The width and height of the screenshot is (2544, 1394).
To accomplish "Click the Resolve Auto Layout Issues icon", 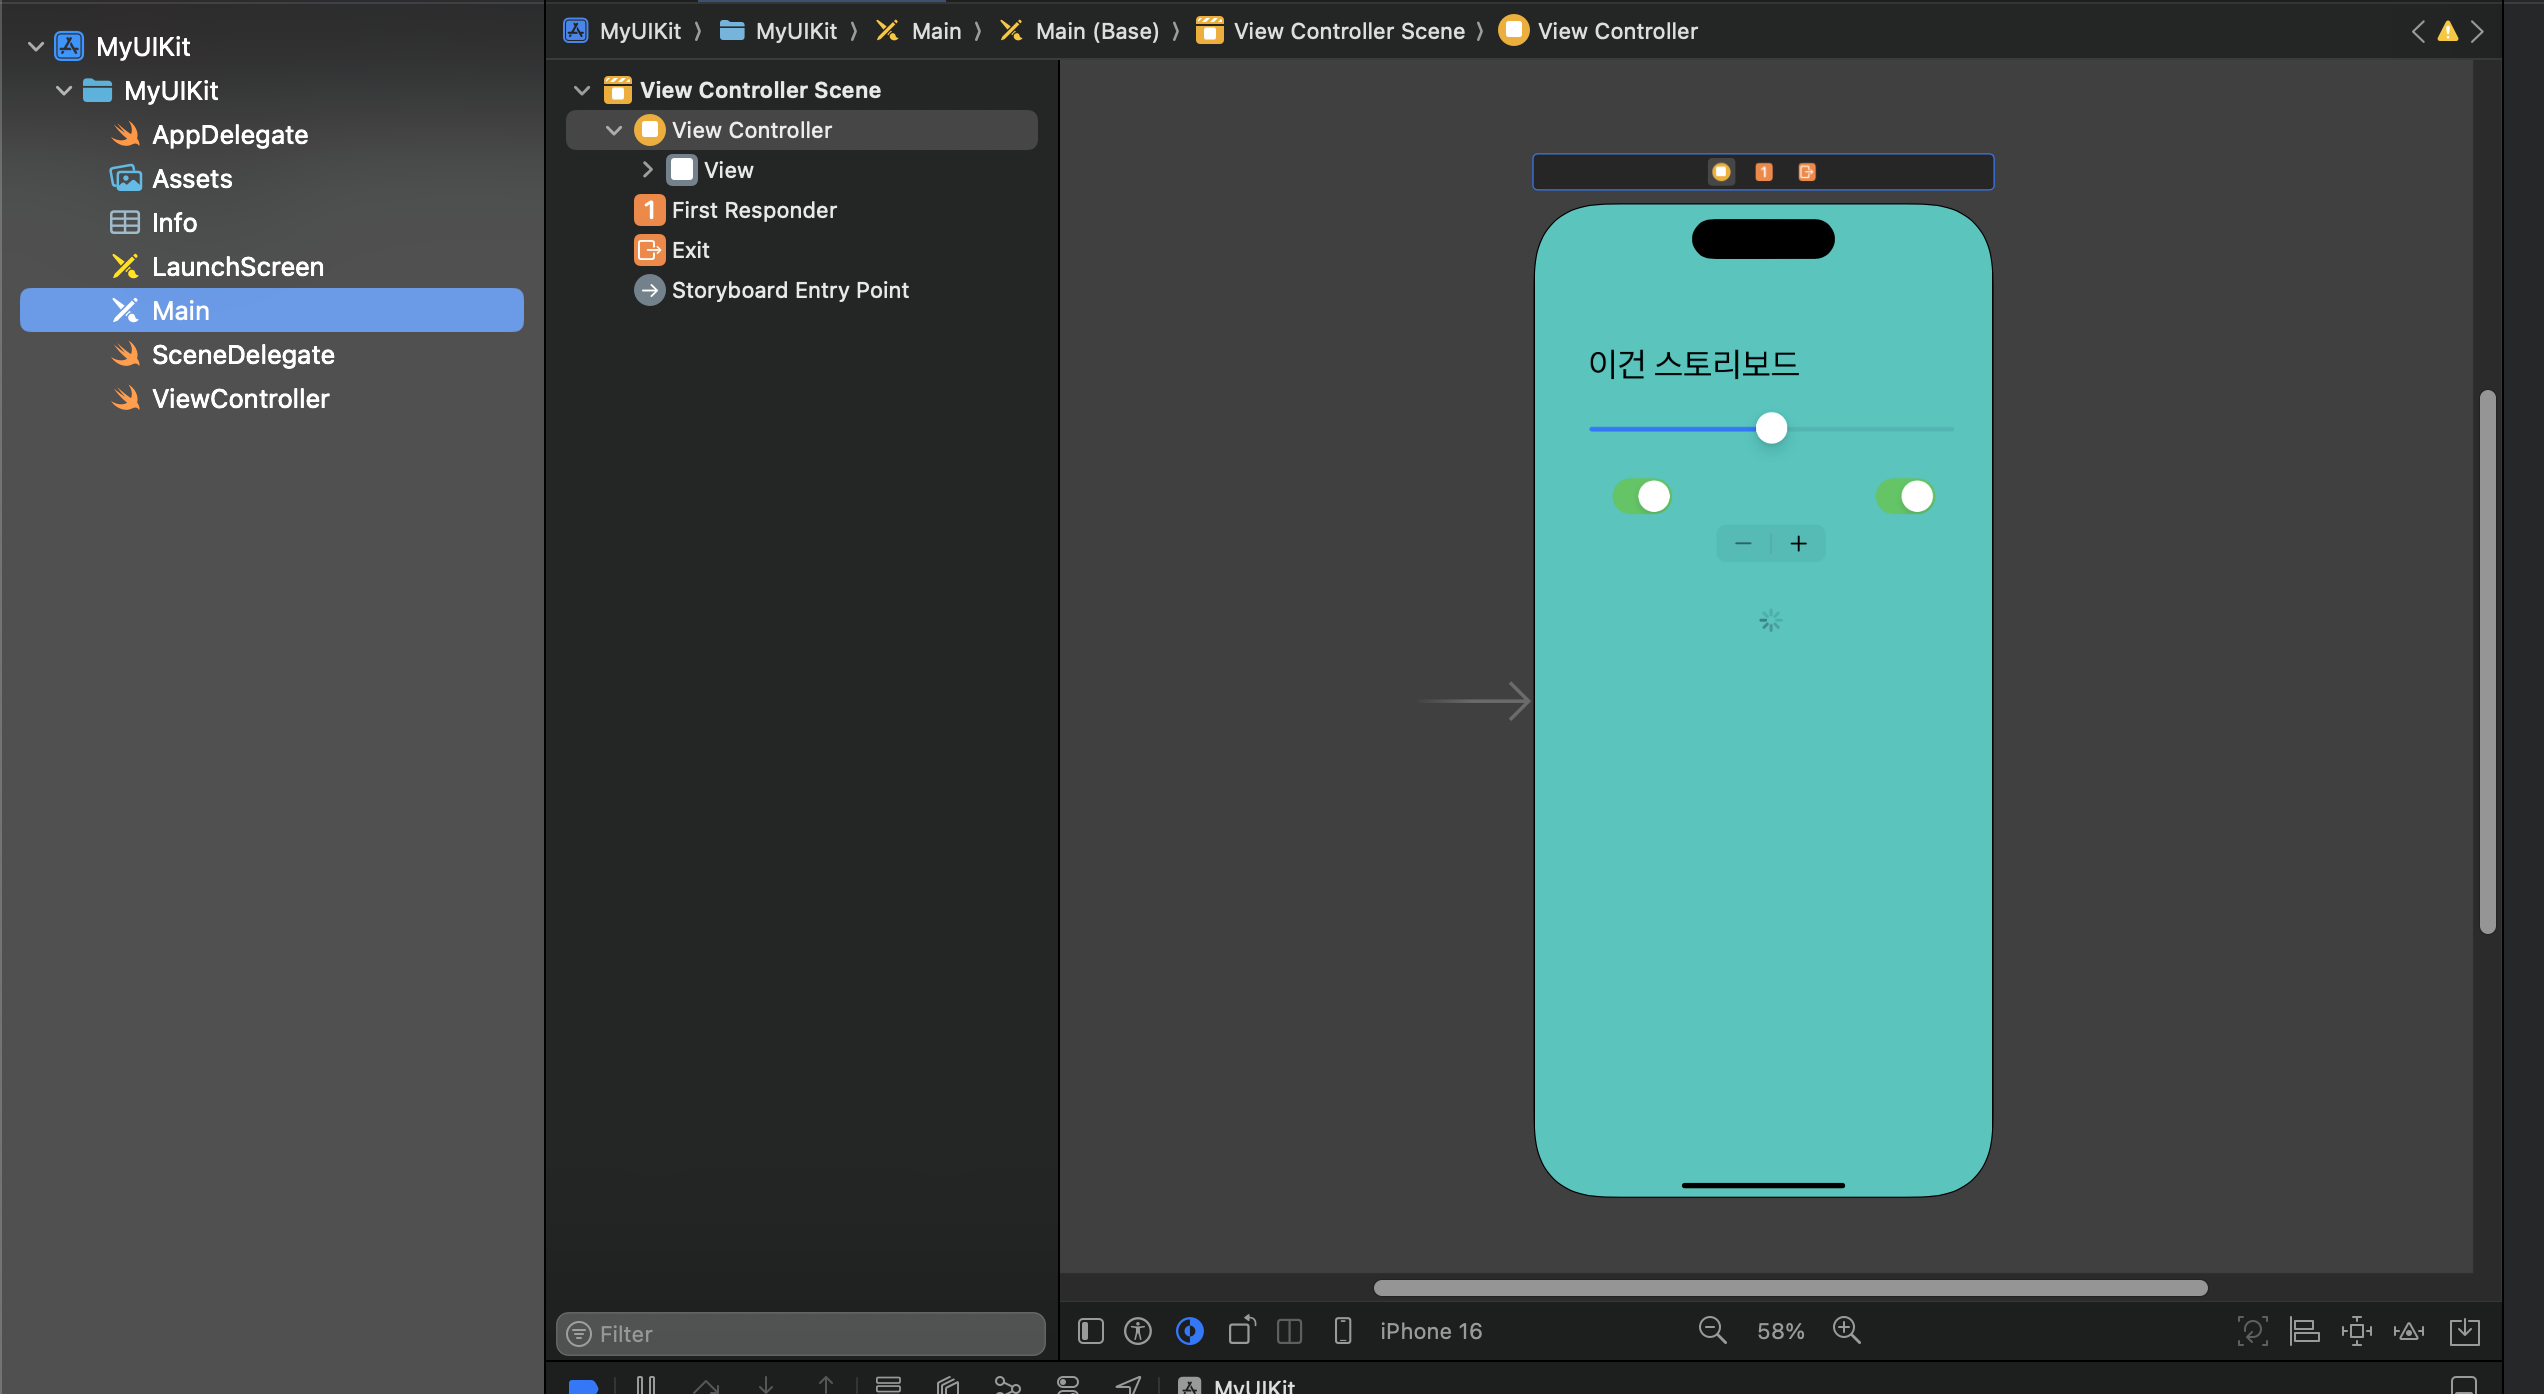I will 2408,1331.
